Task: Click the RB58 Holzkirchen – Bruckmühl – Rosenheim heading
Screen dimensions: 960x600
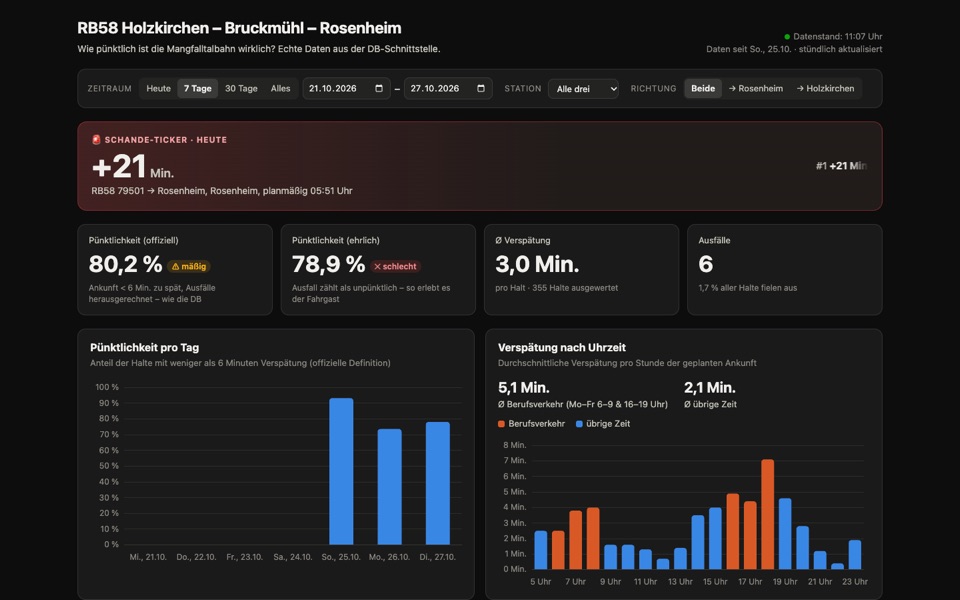Action: (239, 28)
